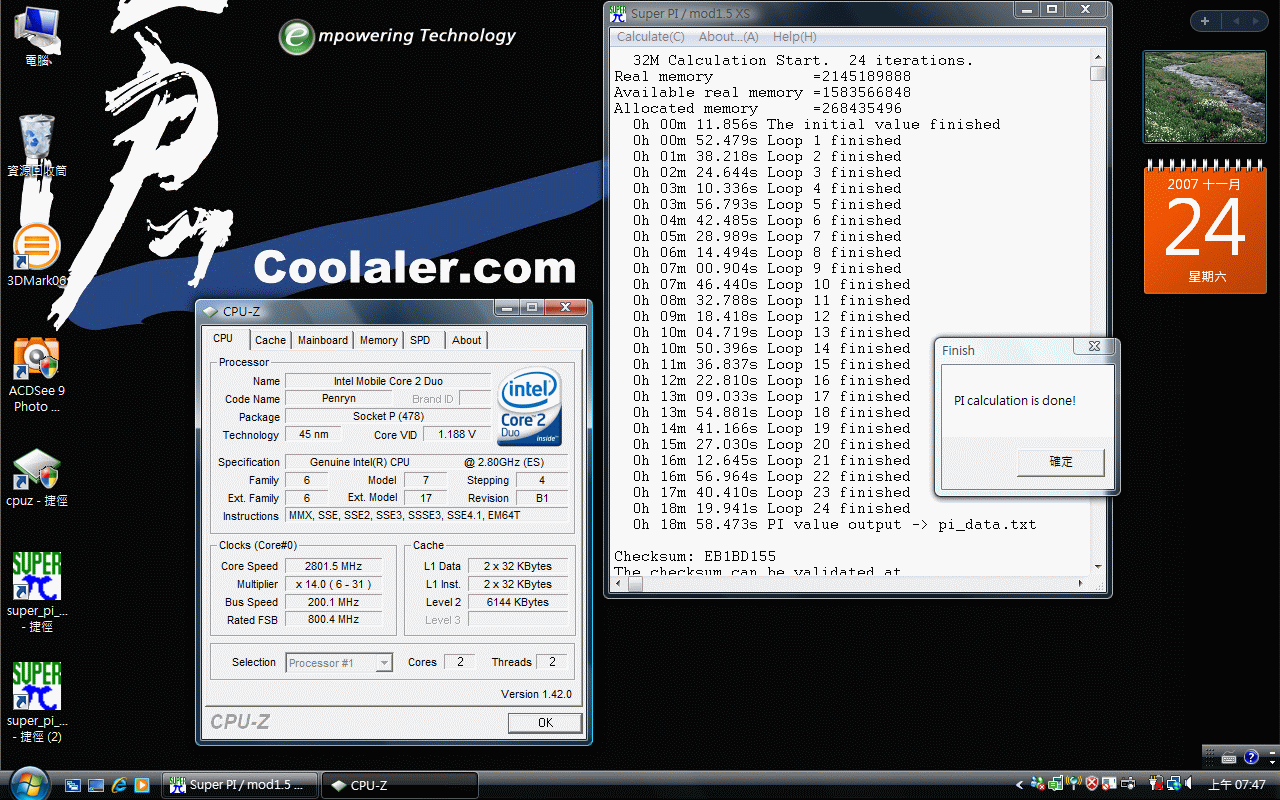Launch Internet Explorer from Quick Launch
Screen dimensions: 1280x800
pos(120,785)
